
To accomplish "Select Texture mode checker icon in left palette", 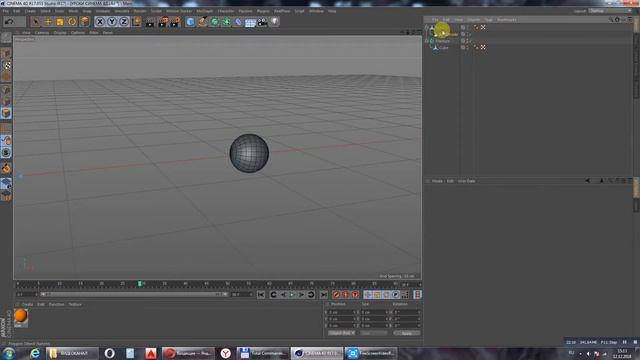I will point(6,65).
